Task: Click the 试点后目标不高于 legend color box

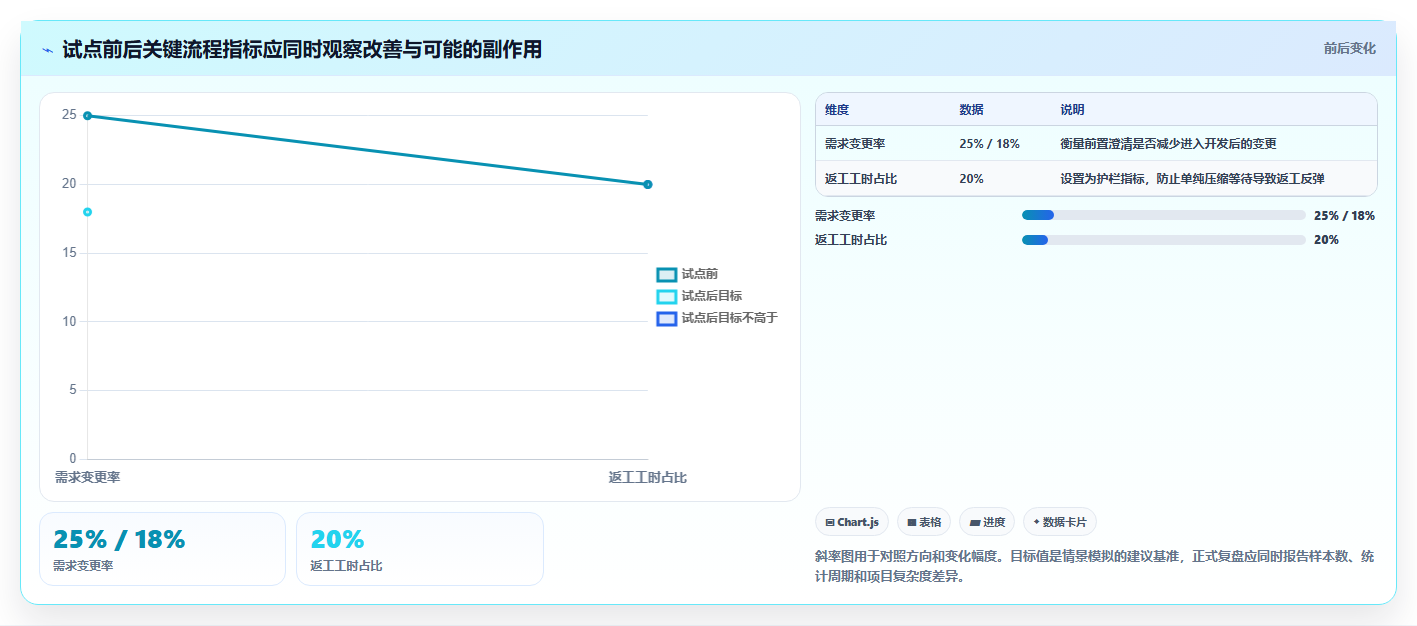Action: 667,319
